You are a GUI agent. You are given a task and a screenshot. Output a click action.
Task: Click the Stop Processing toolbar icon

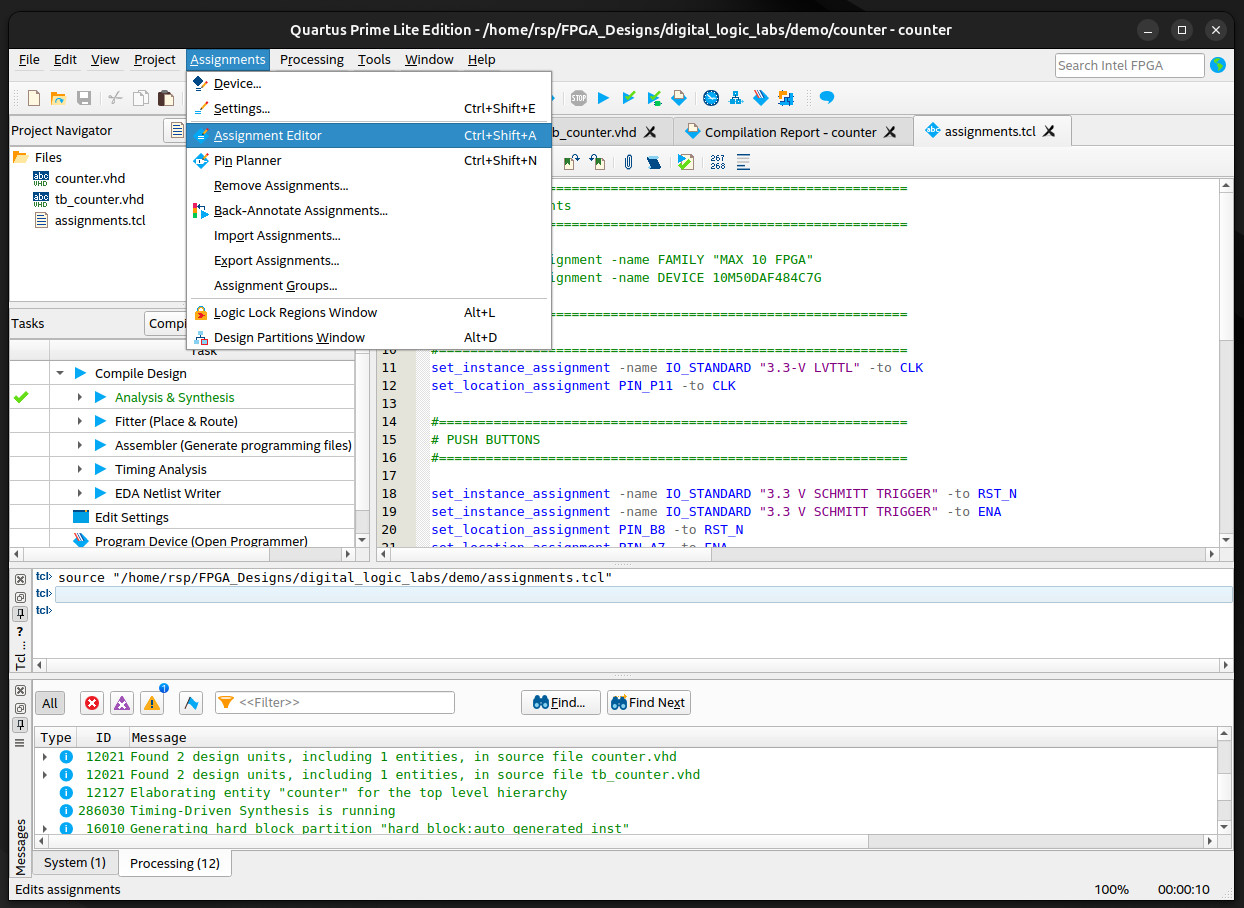point(579,98)
